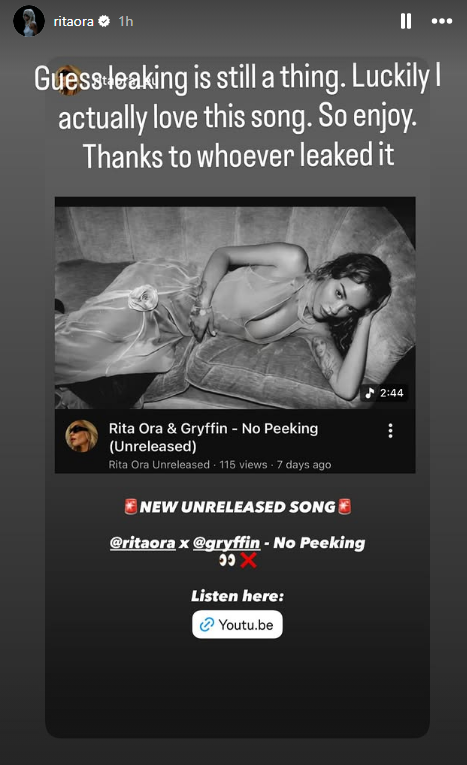Screen dimensions: 467x765
Task: Click the NEW UNRELEASED SONG heading
Action: (238, 507)
